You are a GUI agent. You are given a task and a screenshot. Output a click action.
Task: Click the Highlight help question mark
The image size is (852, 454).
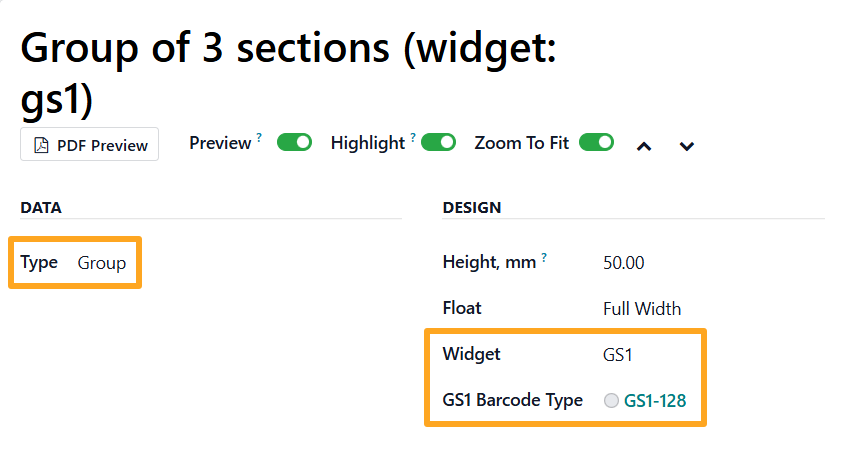point(413,138)
